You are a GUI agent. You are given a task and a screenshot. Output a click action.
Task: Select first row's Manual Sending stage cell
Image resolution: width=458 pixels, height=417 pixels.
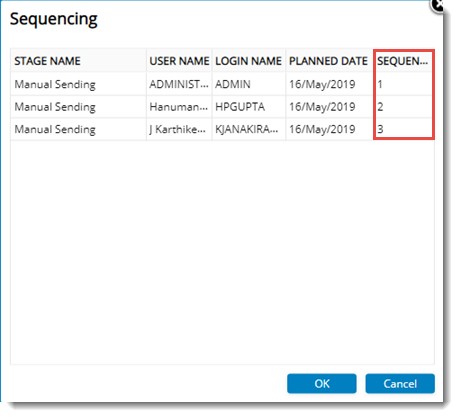click(78, 84)
